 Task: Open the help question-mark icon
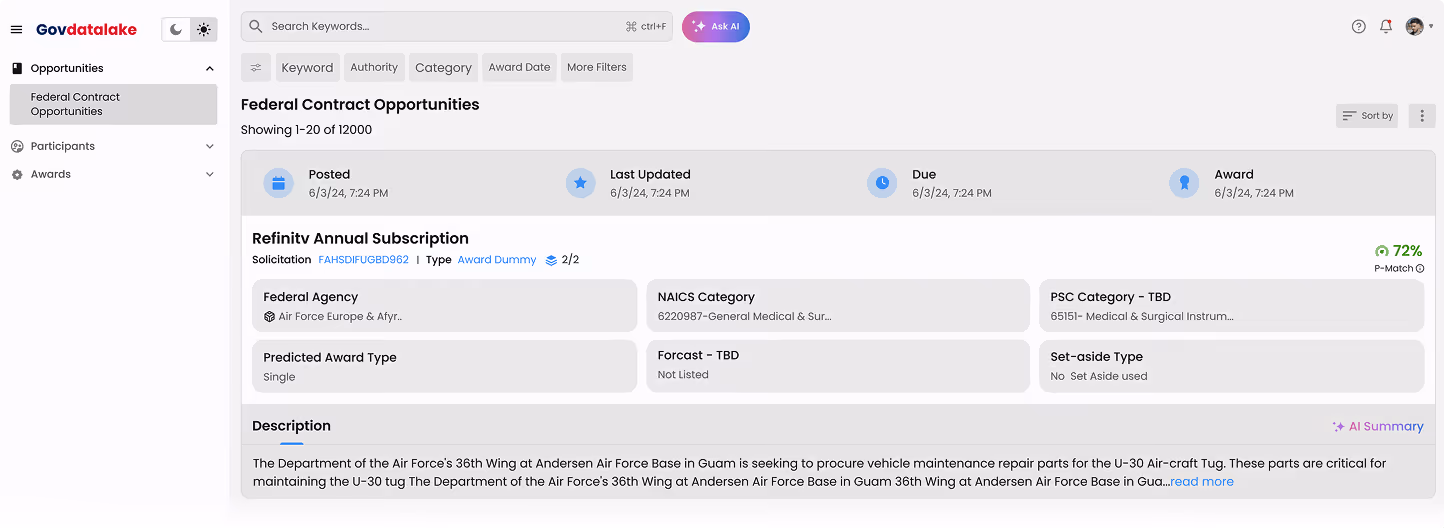(1358, 27)
